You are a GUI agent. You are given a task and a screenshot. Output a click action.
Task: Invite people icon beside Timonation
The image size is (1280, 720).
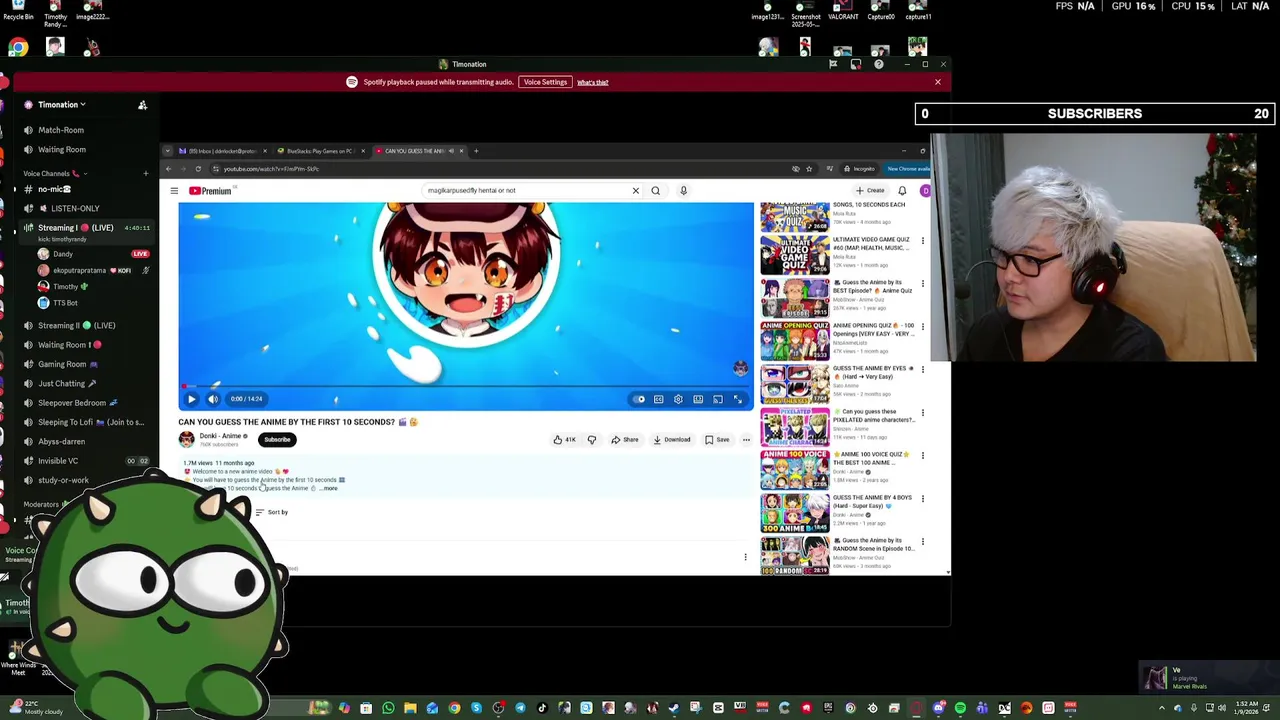pyautogui.click(x=142, y=105)
